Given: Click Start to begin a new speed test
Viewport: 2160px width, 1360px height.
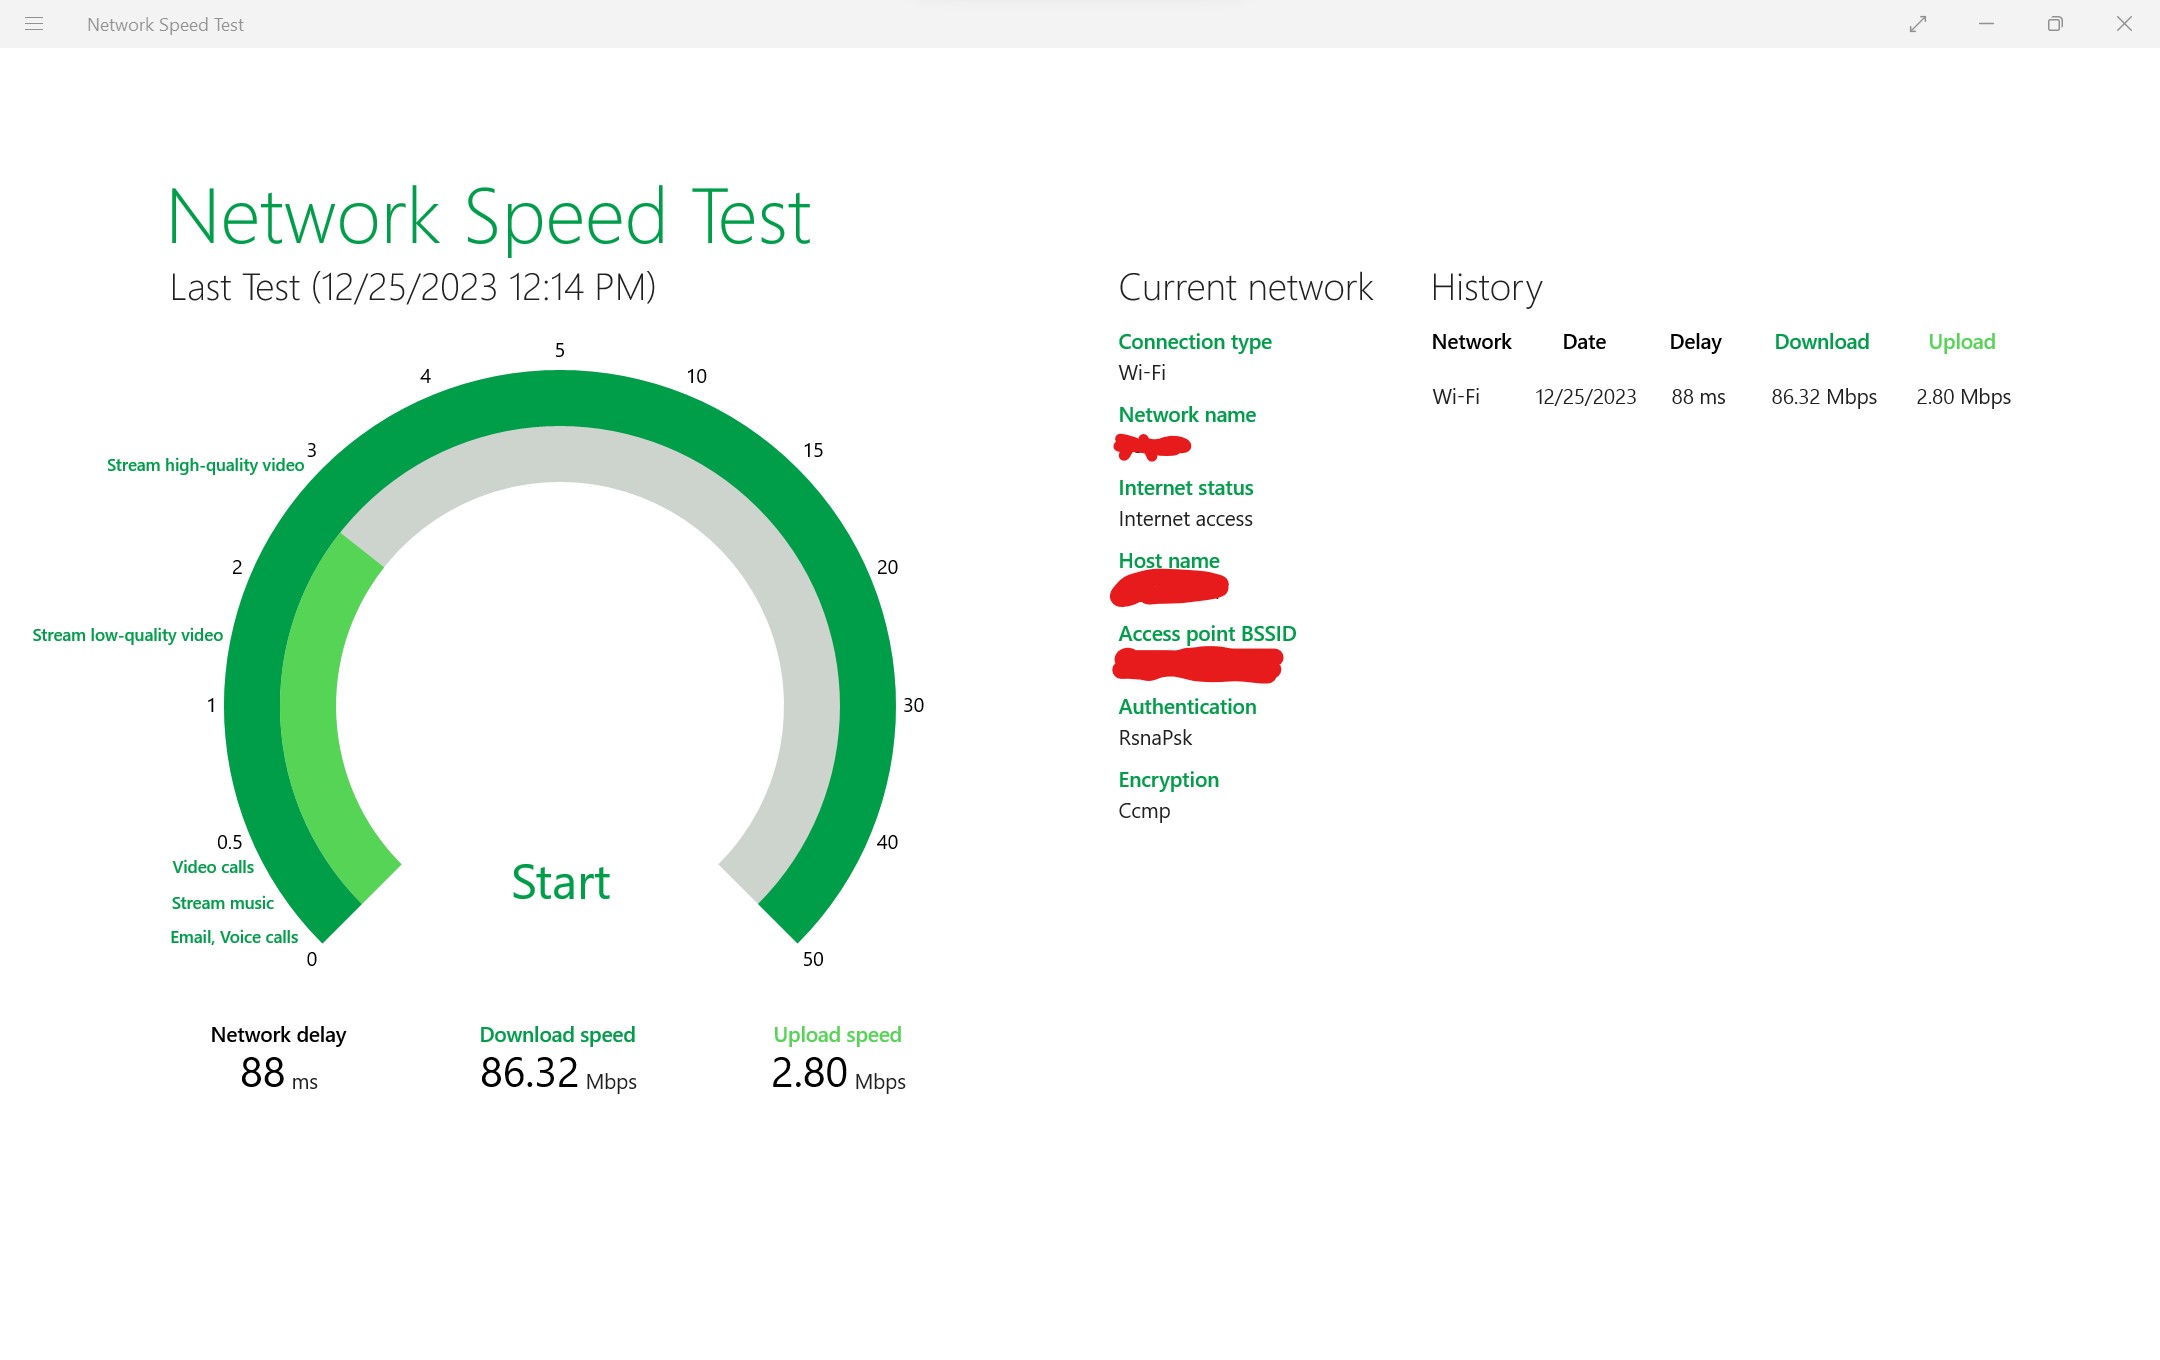Looking at the screenshot, I should (x=561, y=882).
